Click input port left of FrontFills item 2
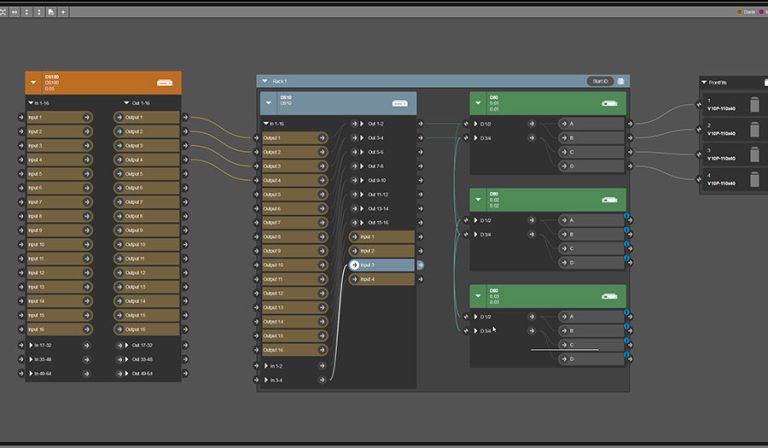The image size is (768, 448). (x=699, y=129)
